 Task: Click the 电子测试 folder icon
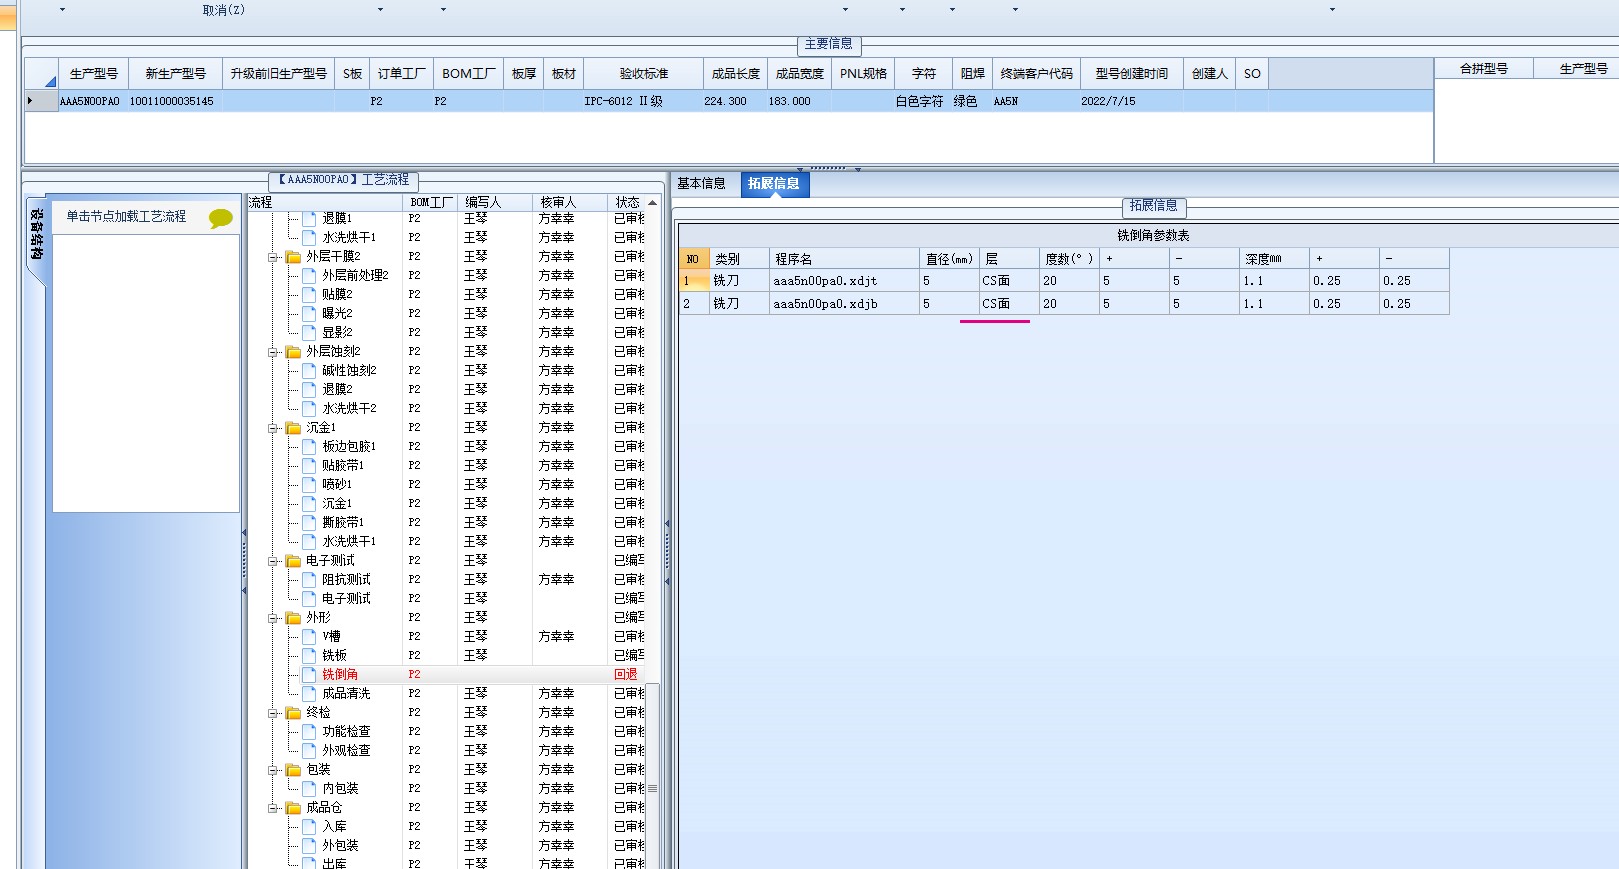coord(293,561)
